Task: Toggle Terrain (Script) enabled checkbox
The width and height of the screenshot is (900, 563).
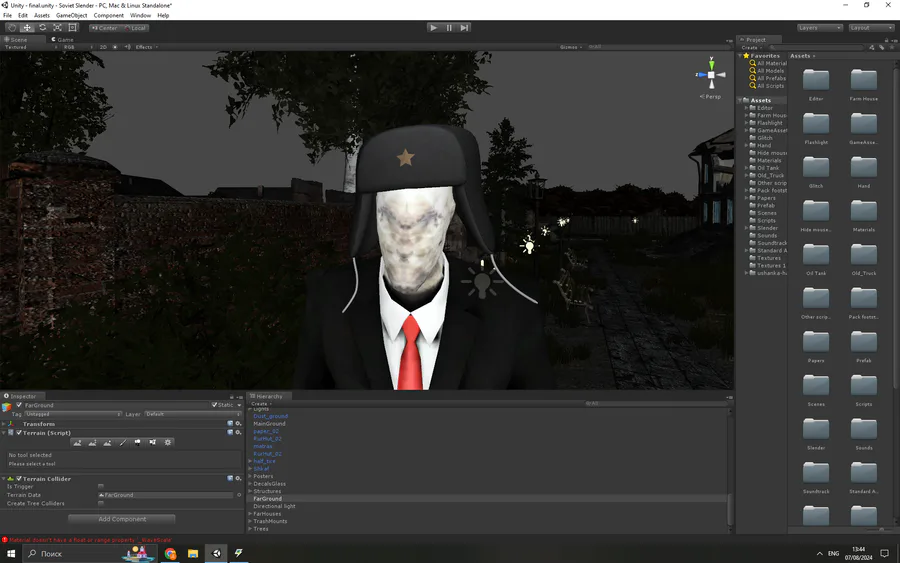Action: tap(19, 433)
